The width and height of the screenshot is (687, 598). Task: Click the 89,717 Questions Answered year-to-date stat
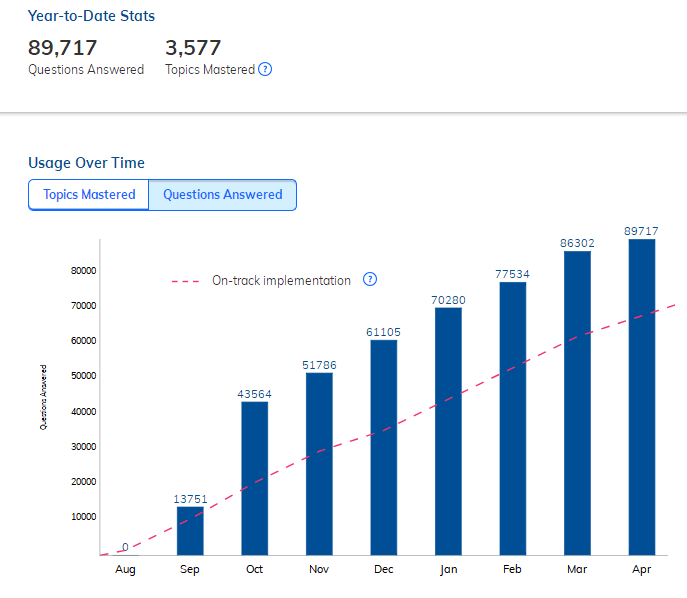61,48
